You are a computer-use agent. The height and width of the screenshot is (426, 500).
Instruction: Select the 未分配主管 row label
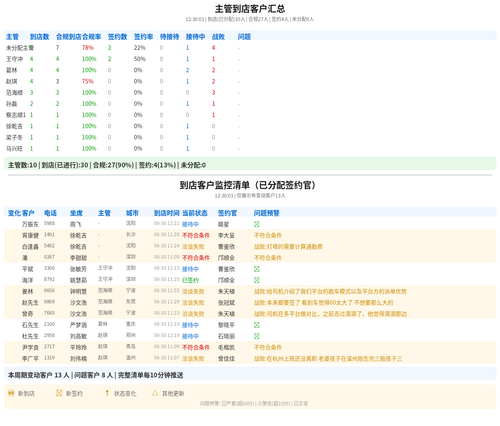[20, 48]
